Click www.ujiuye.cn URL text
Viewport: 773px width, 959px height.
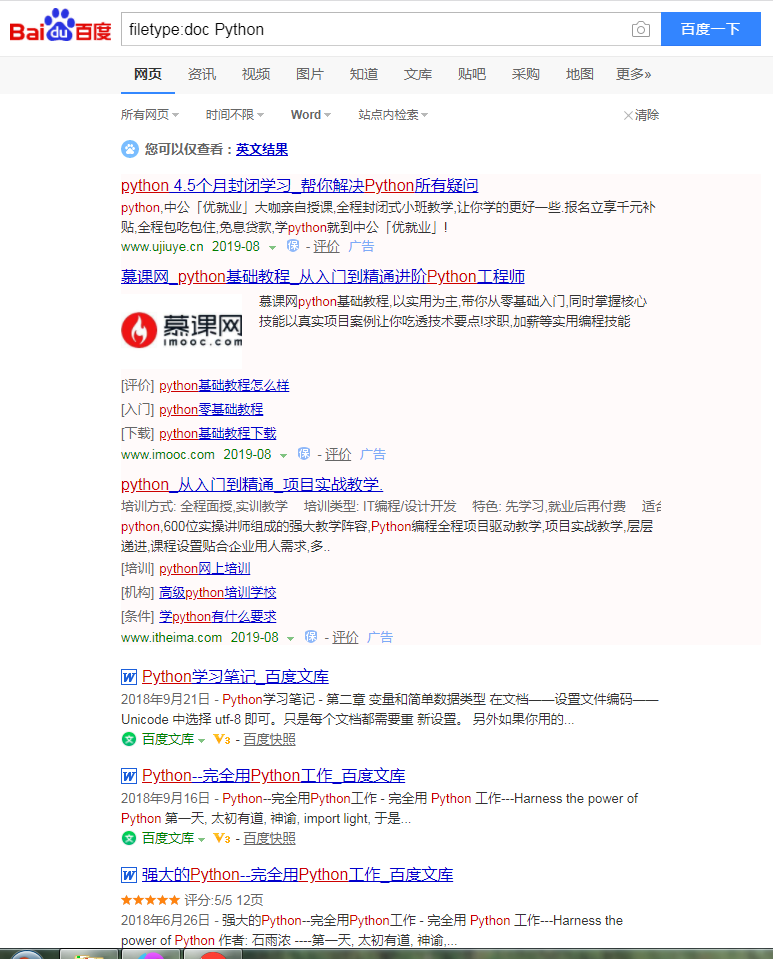point(162,246)
